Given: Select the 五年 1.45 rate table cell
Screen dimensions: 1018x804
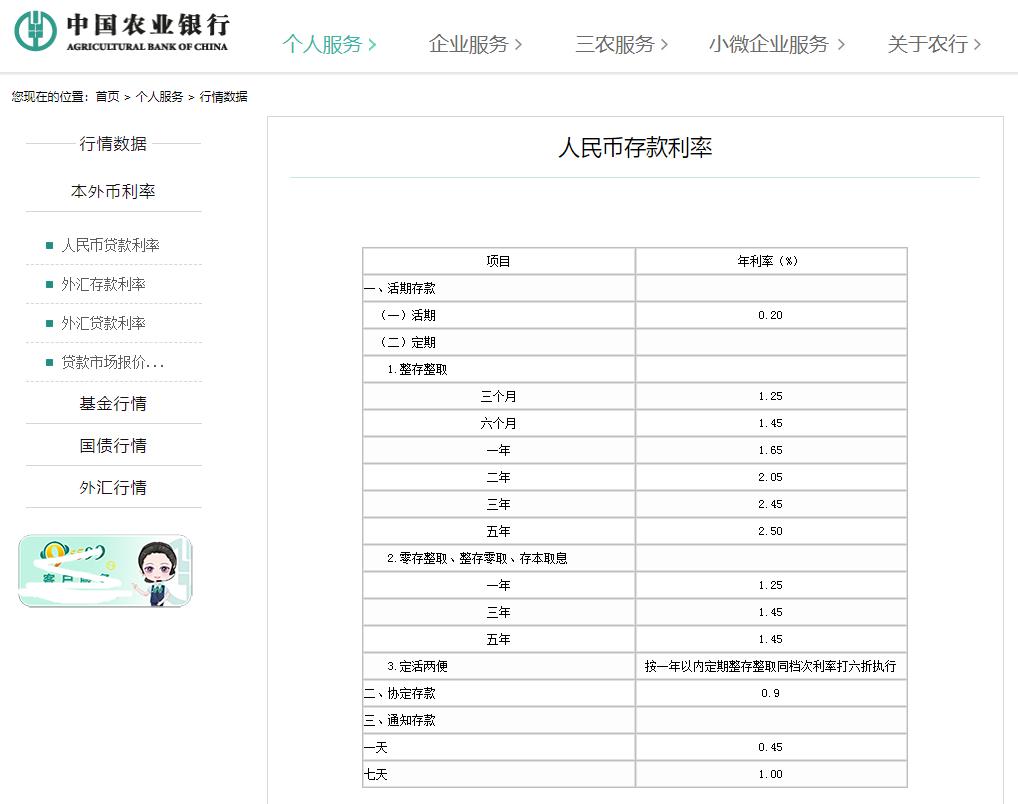Looking at the screenshot, I should (x=771, y=638).
